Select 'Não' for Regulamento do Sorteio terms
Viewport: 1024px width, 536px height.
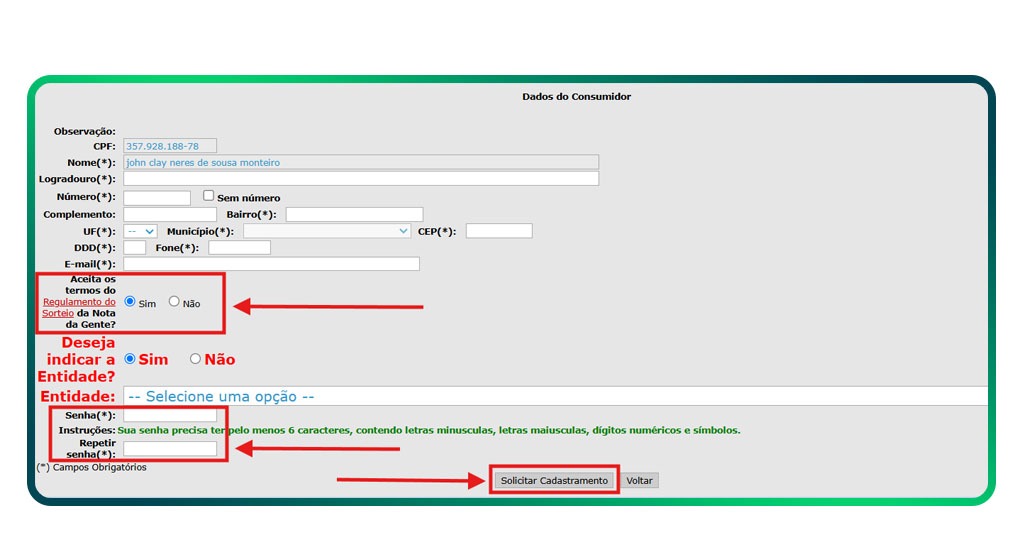click(174, 301)
